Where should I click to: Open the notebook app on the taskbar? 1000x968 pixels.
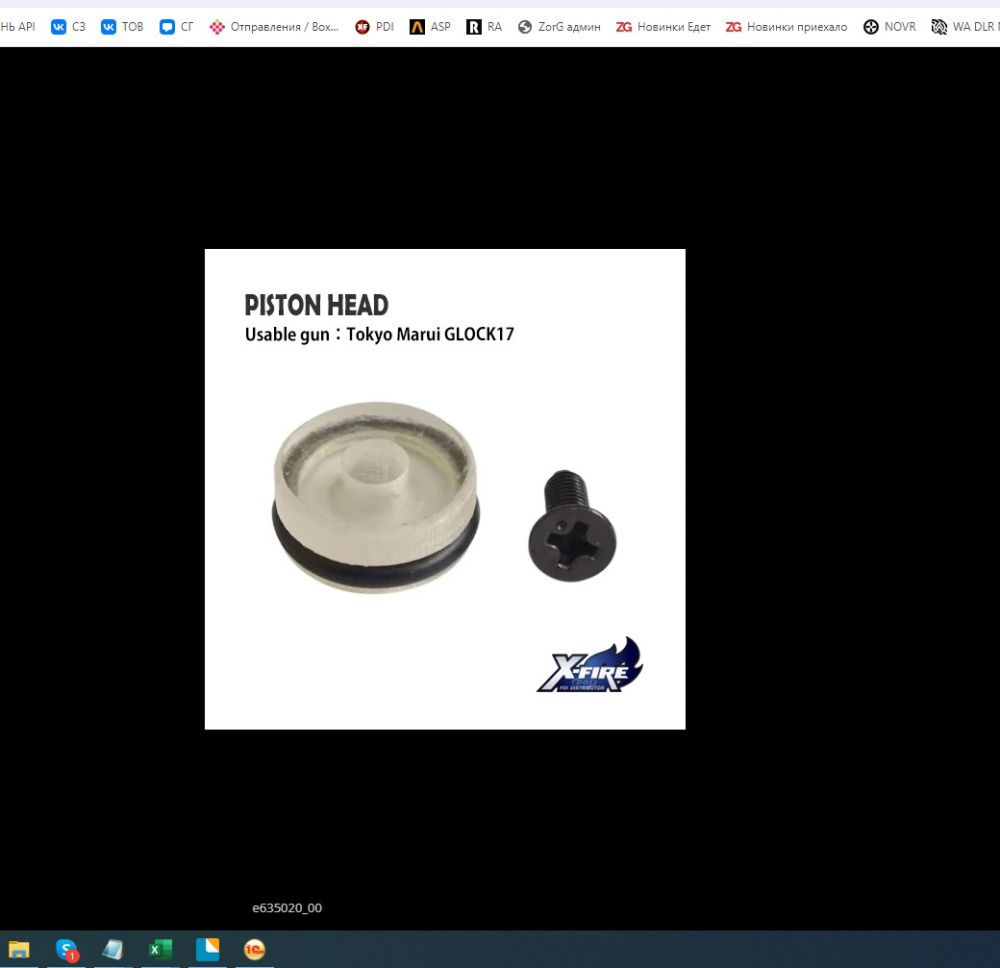coord(113,950)
